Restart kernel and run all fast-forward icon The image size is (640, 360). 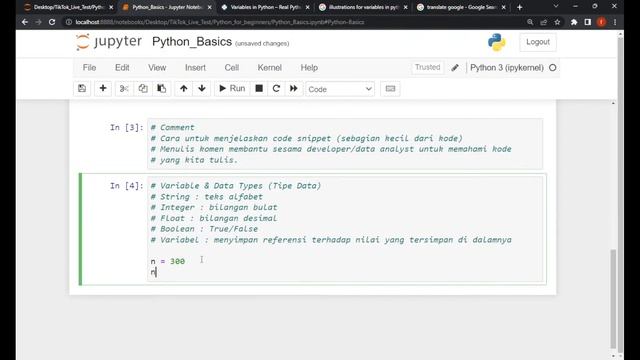click(293, 89)
